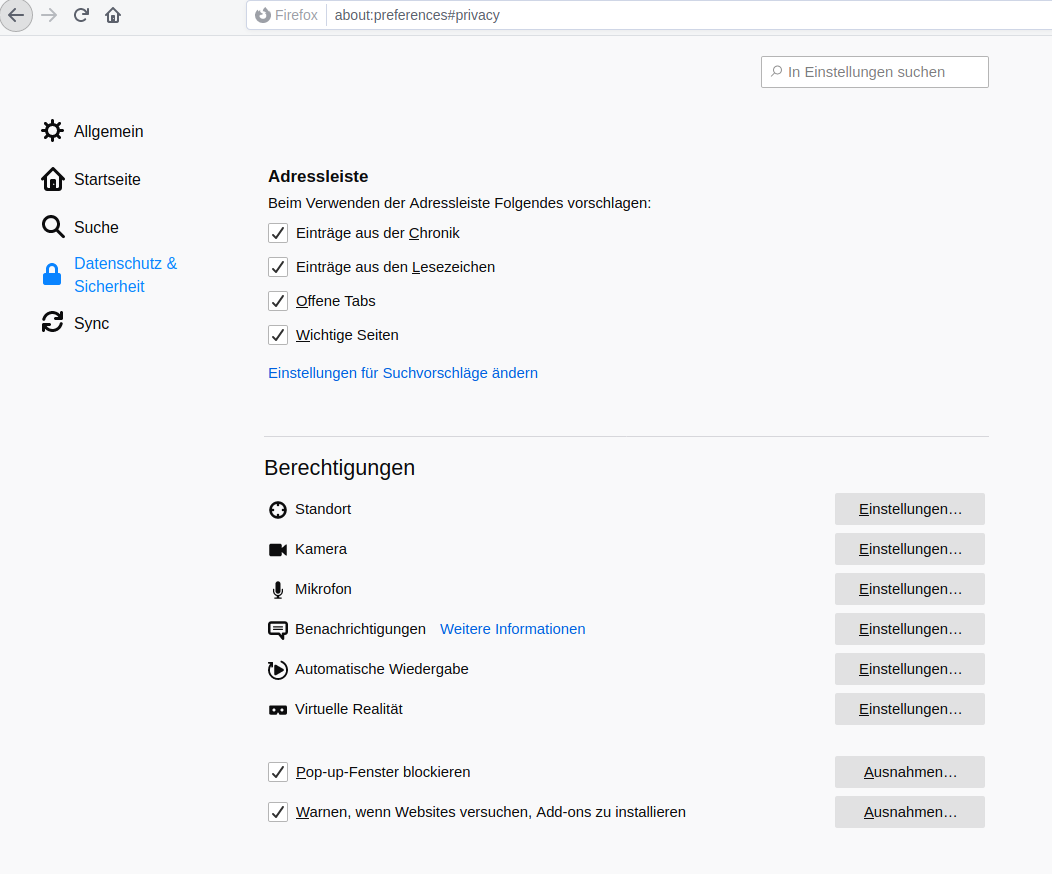Select Datenschutz & Sicherheit category
This screenshot has height=874, width=1052.
pos(125,274)
